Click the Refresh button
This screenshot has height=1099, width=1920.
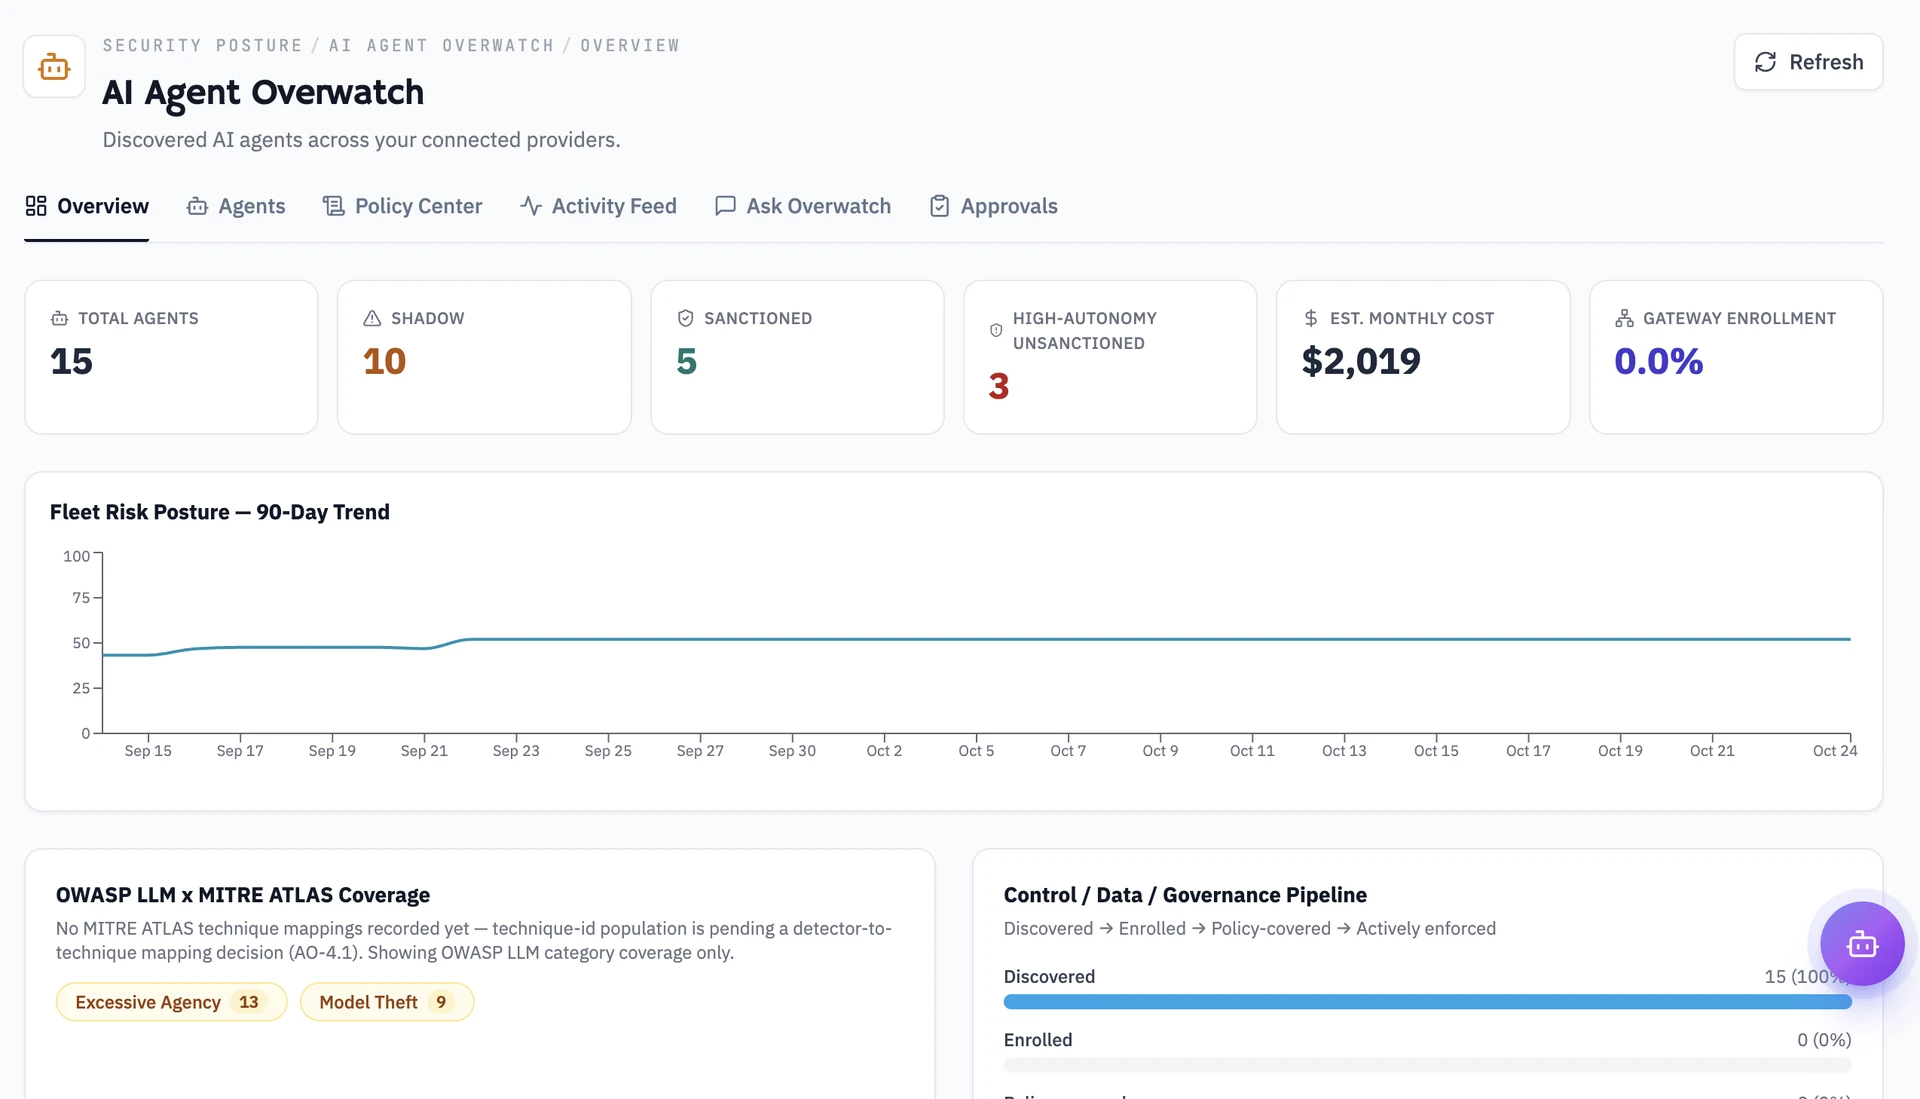coord(1808,62)
